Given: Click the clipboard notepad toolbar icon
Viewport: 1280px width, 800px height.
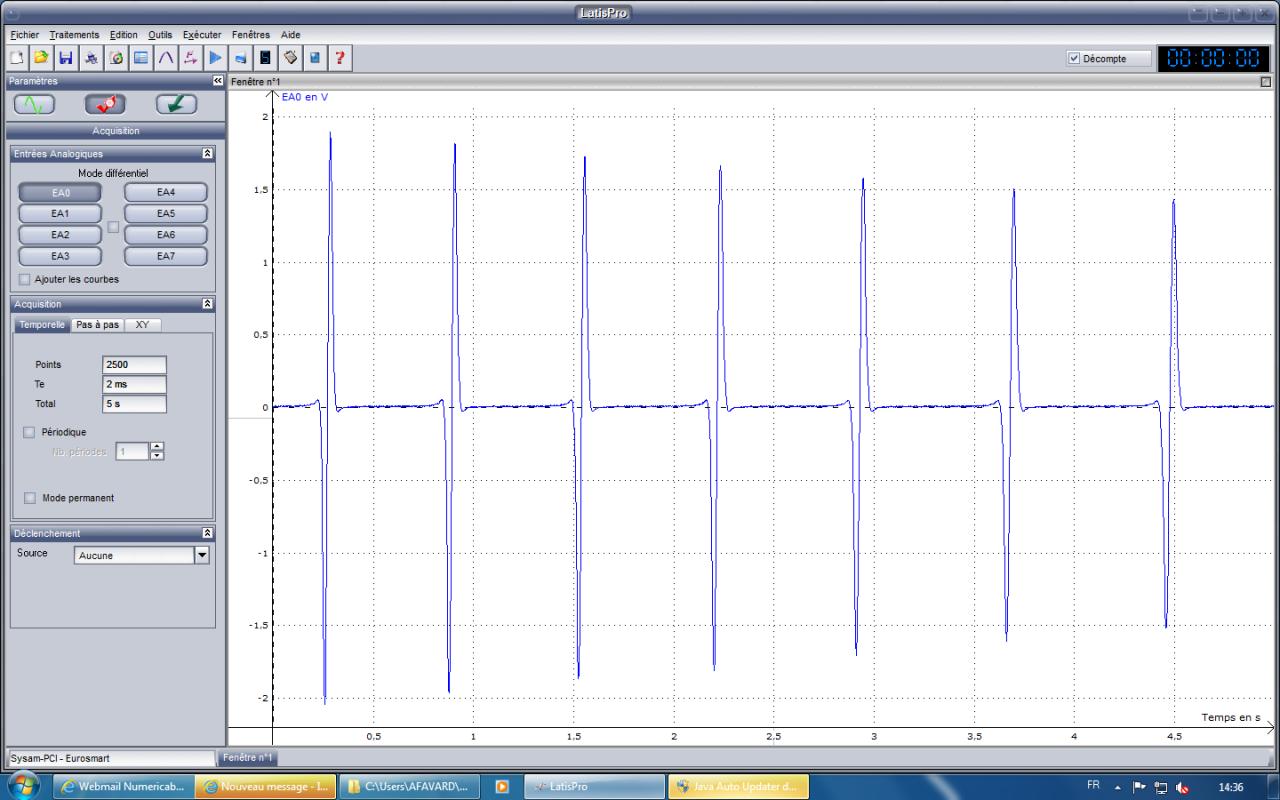Looking at the screenshot, I should 291,58.
